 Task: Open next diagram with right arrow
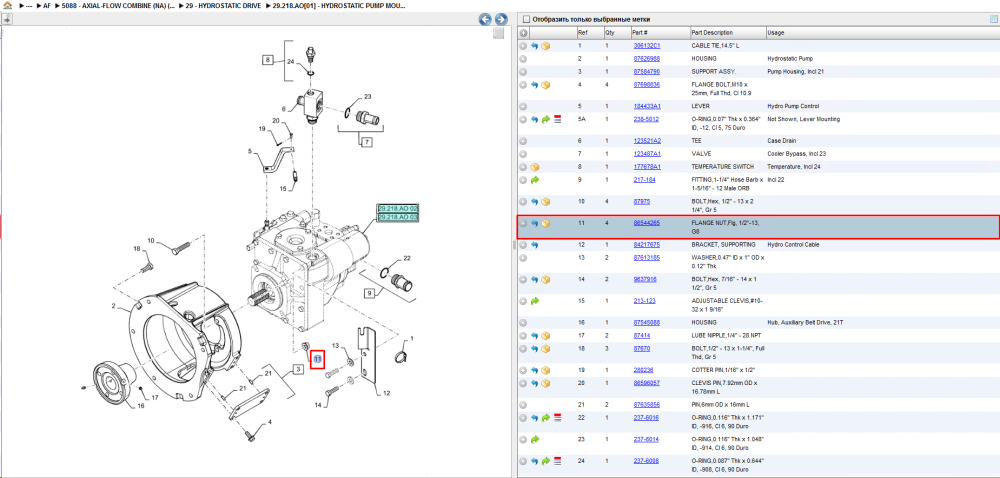point(501,20)
